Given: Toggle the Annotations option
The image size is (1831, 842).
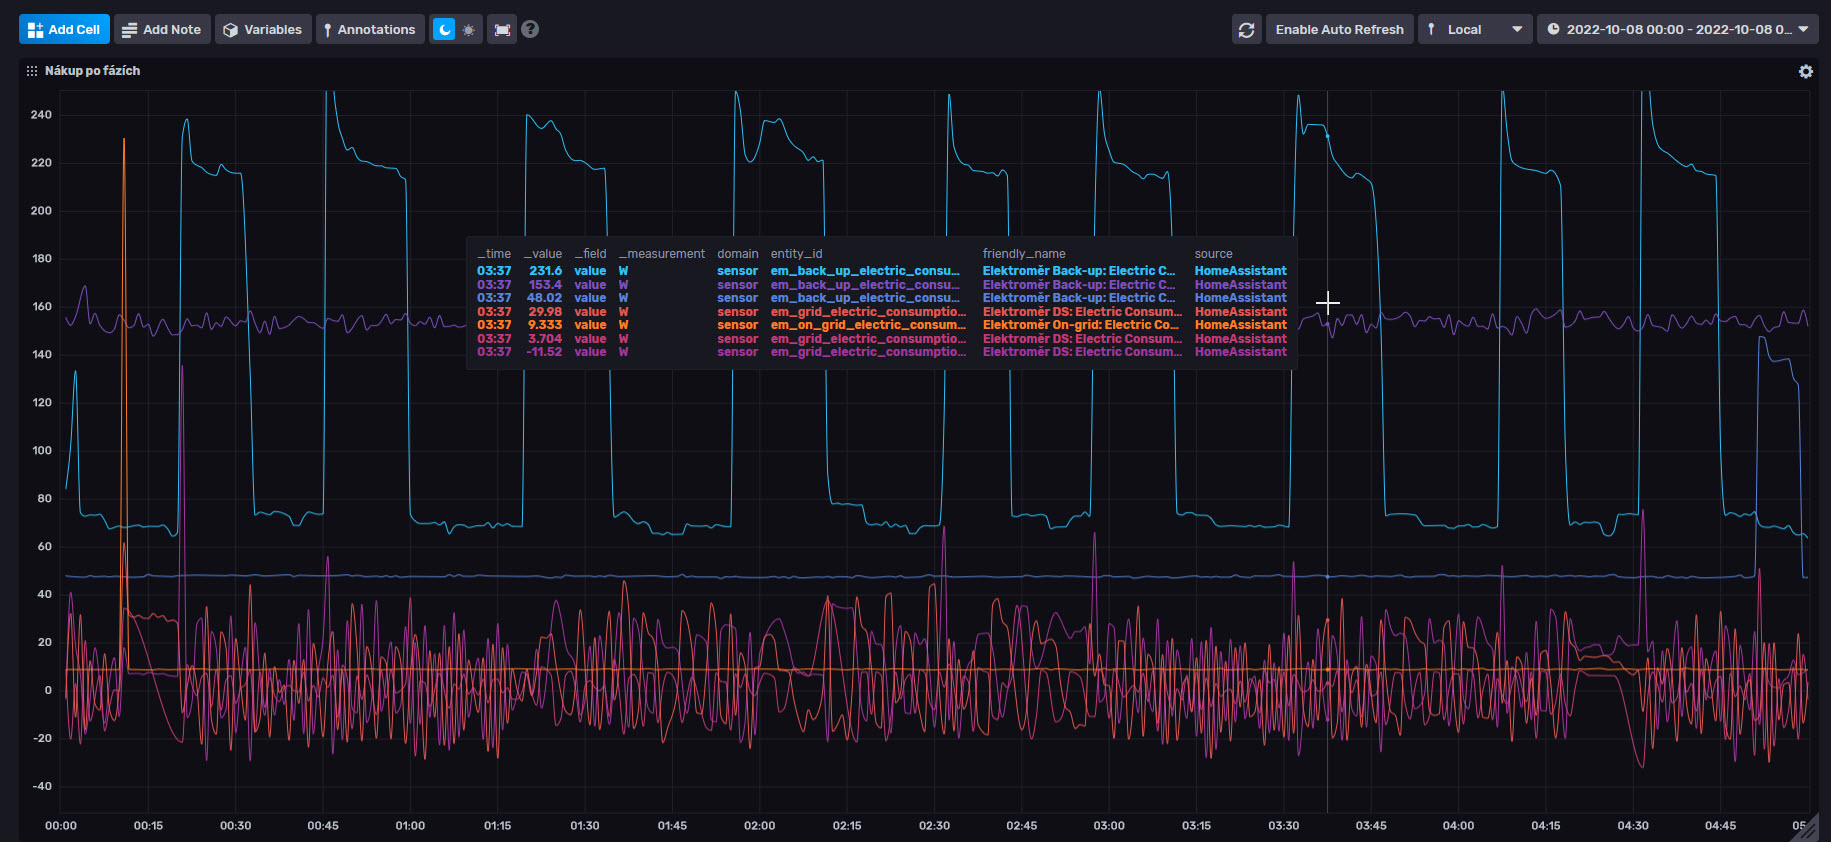Looking at the screenshot, I should pyautogui.click(x=370, y=29).
